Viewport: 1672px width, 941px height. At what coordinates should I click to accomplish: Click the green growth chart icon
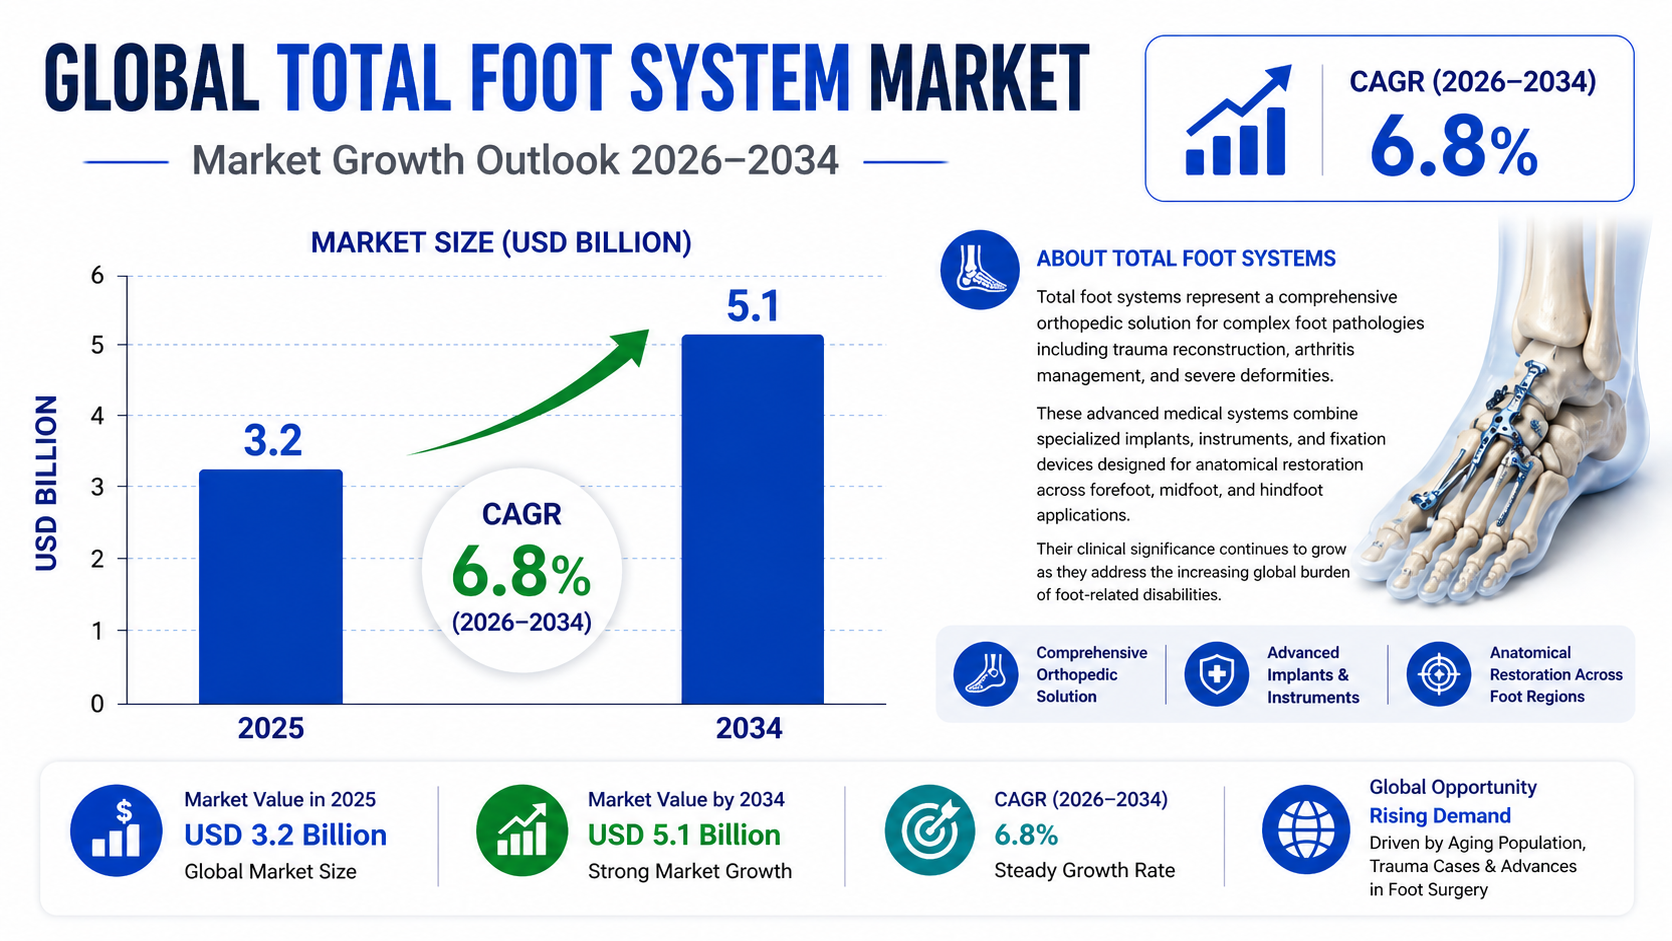(521, 831)
